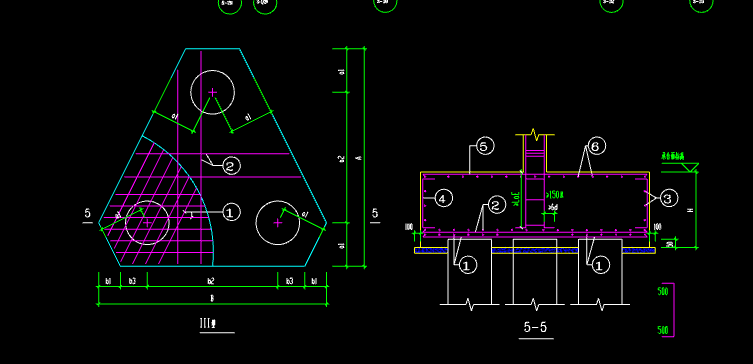Select the upper a1 vertical dimension label
The image size is (753, 364).
coord(341,72)
